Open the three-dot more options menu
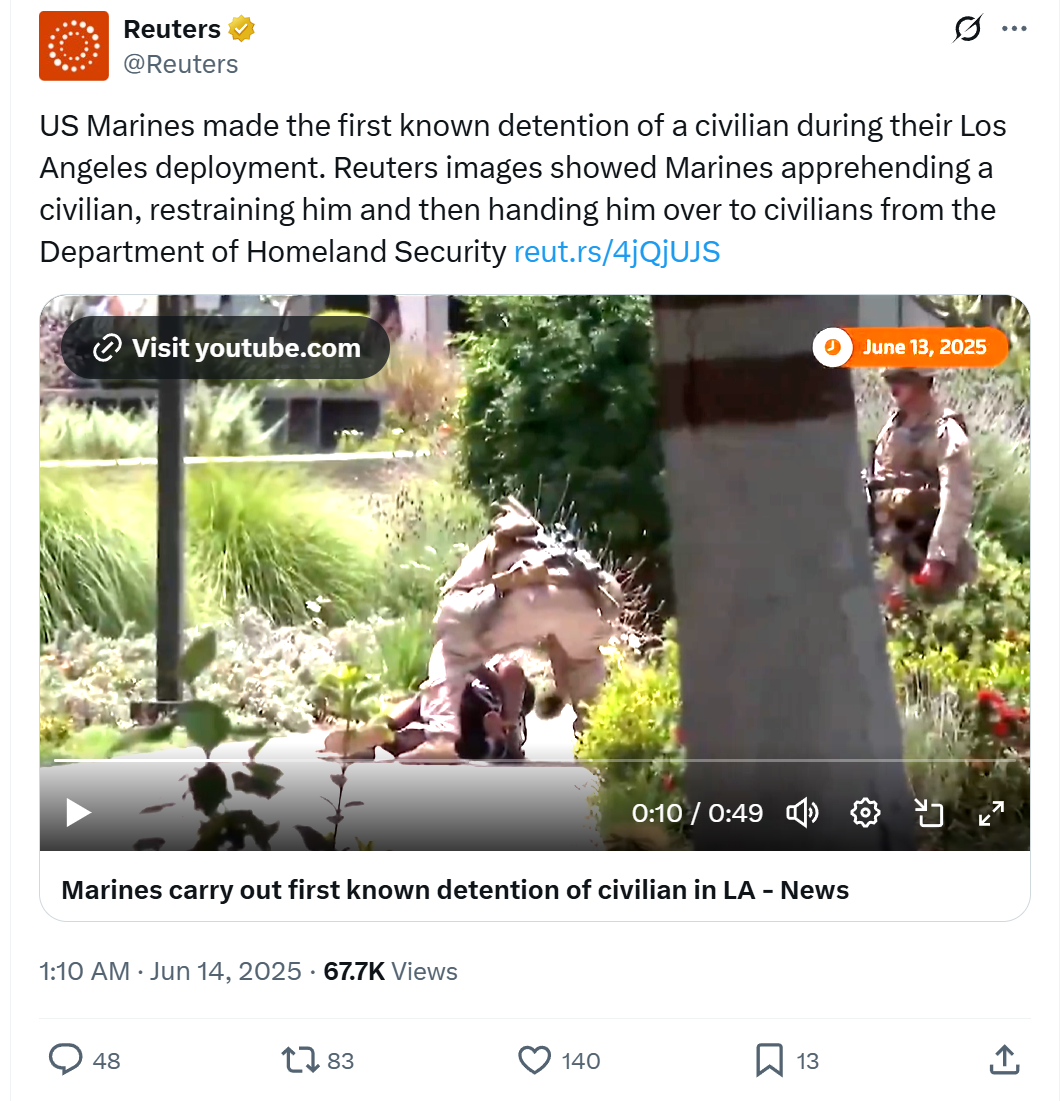The image size is (1064, 1101). 1014,29
